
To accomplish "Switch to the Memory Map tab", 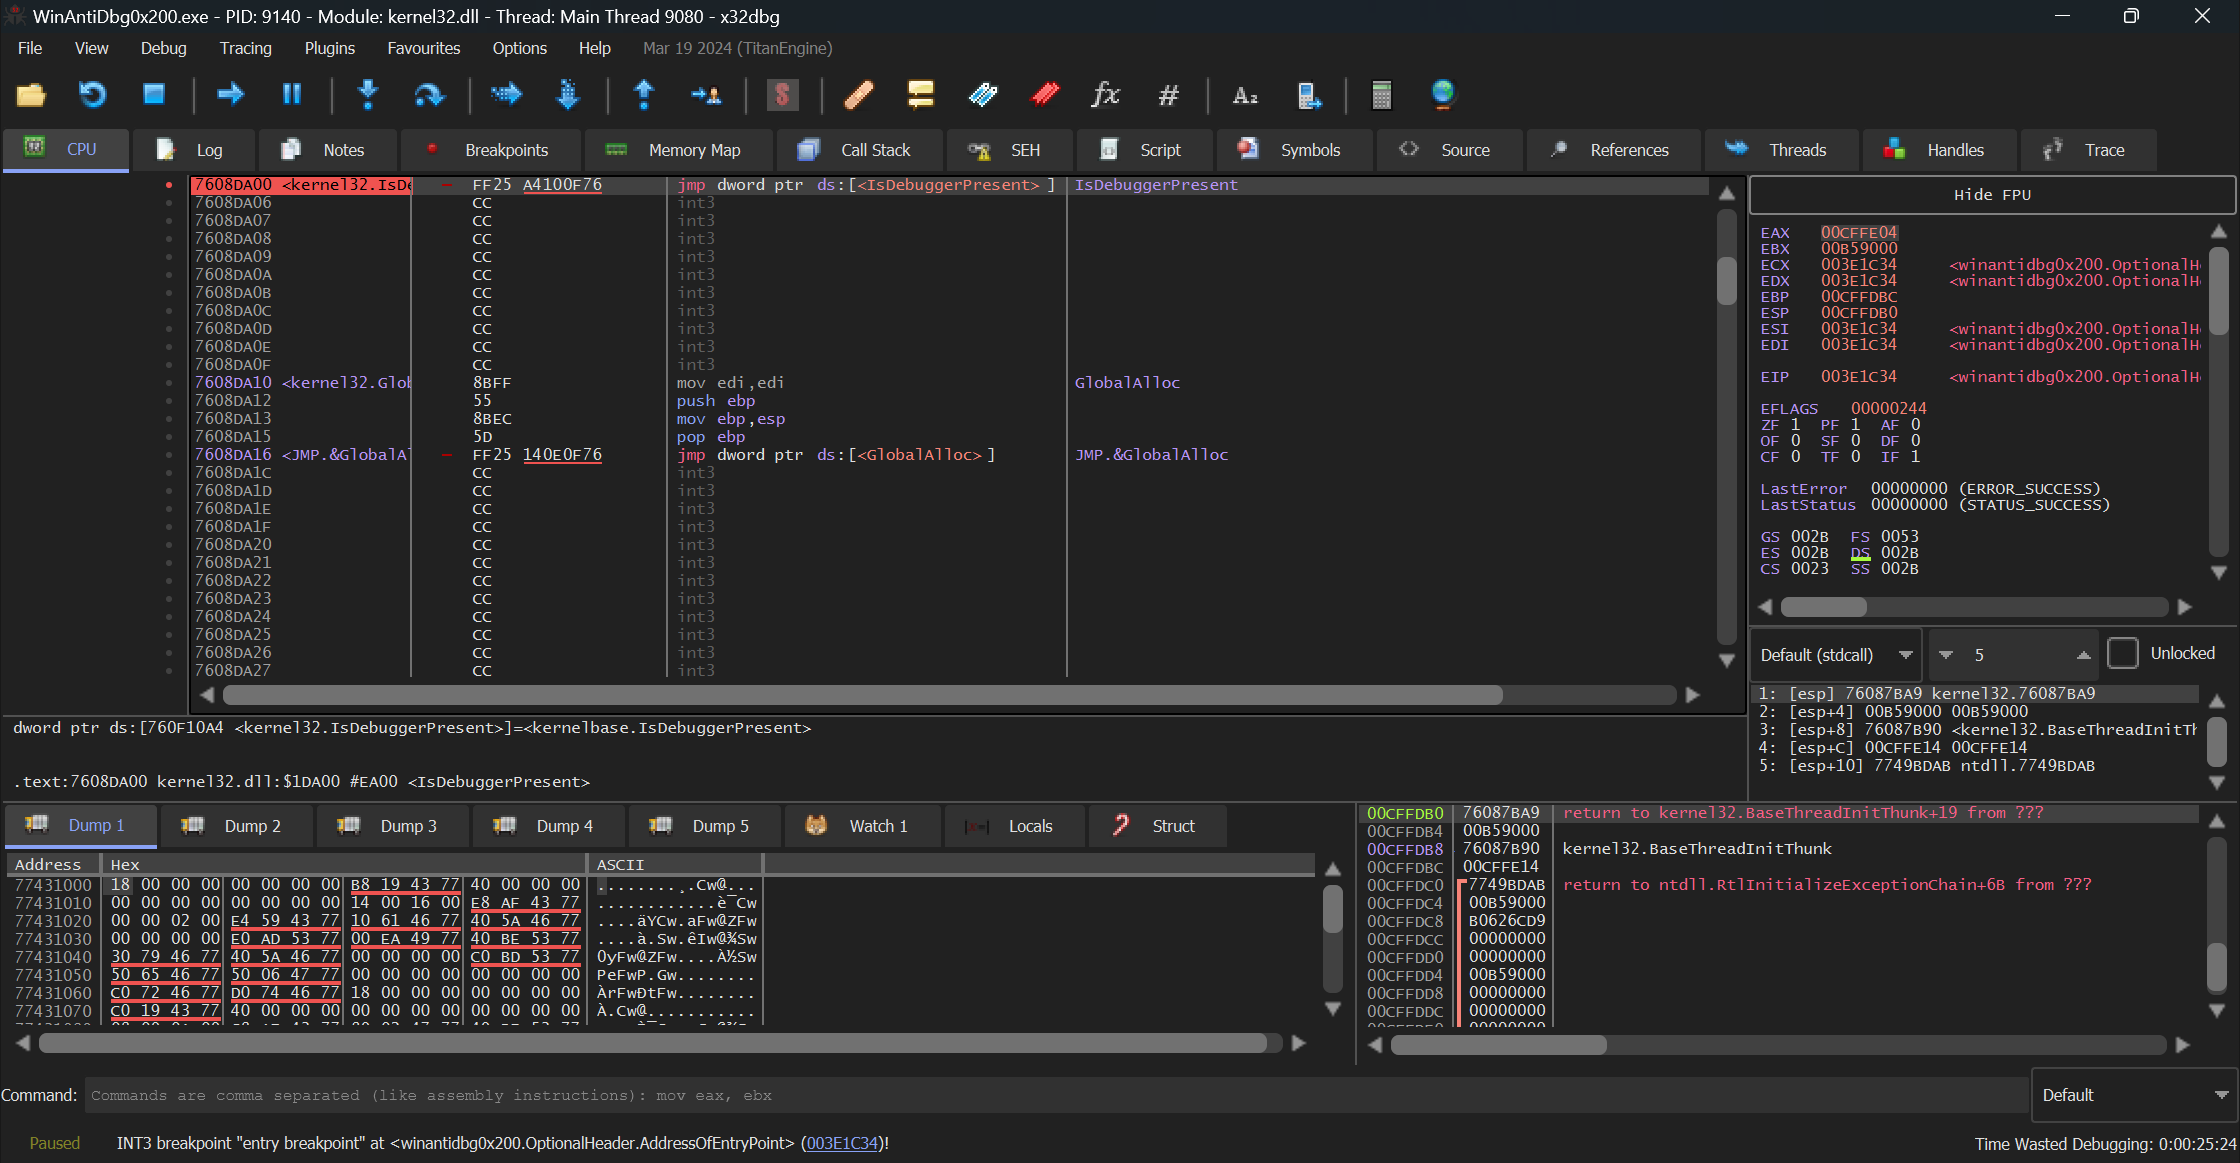I will coord(678,150).
